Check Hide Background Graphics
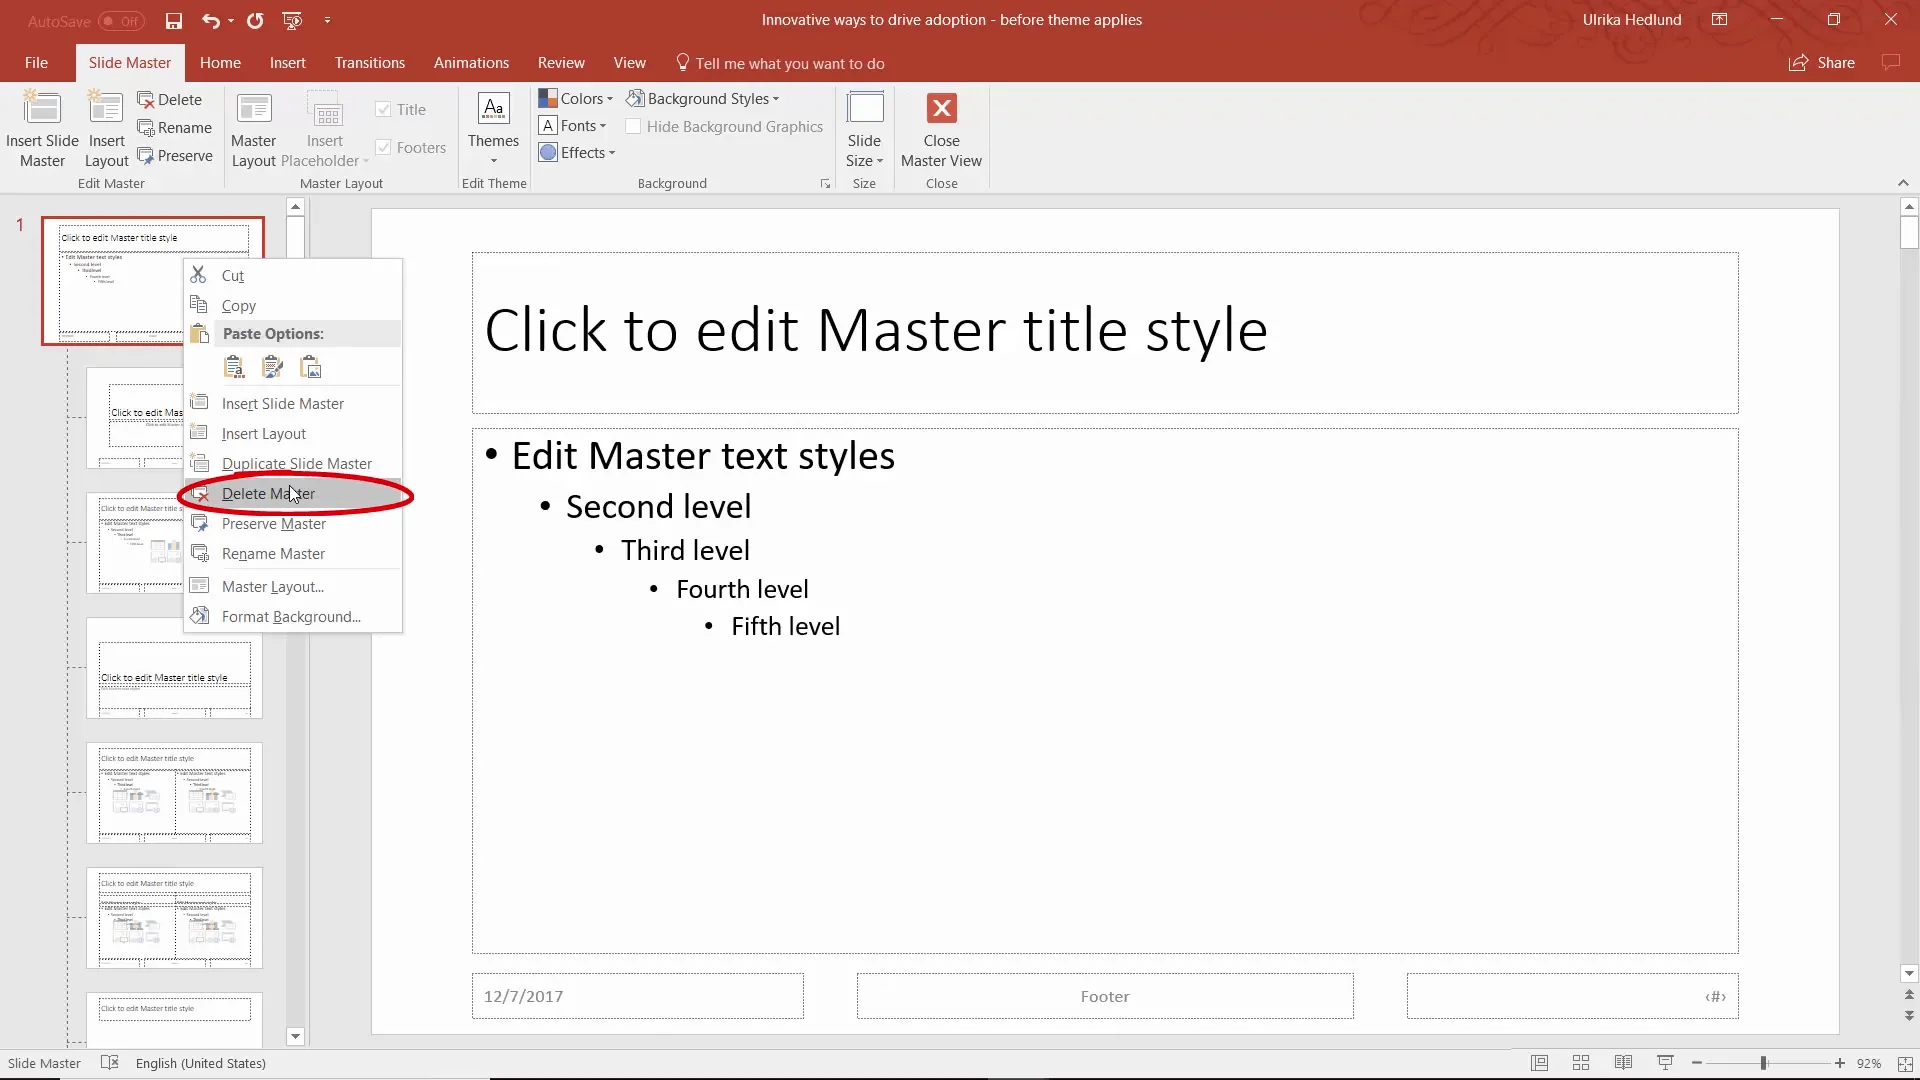1920x1080 pixels. 633,127
